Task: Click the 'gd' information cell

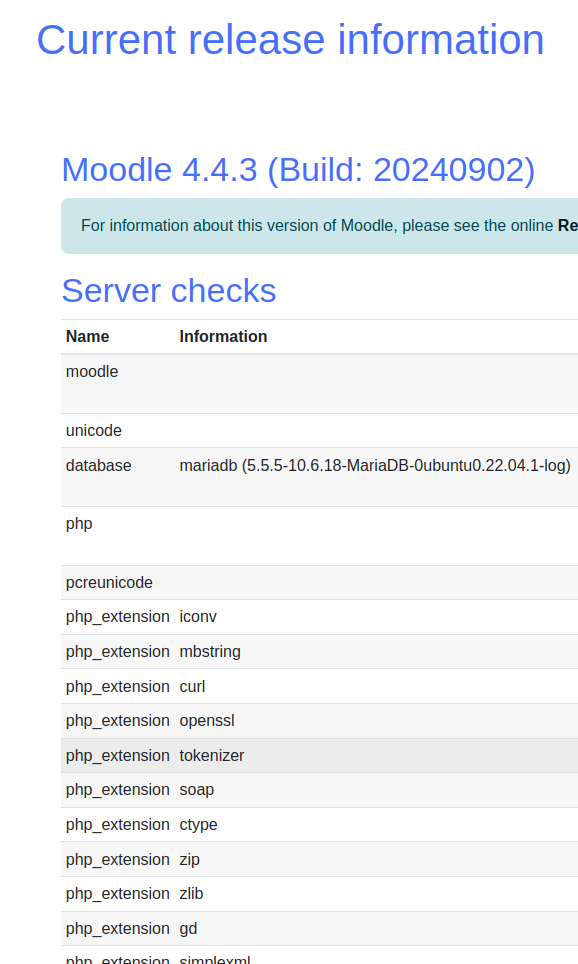Action: (188, 929)
